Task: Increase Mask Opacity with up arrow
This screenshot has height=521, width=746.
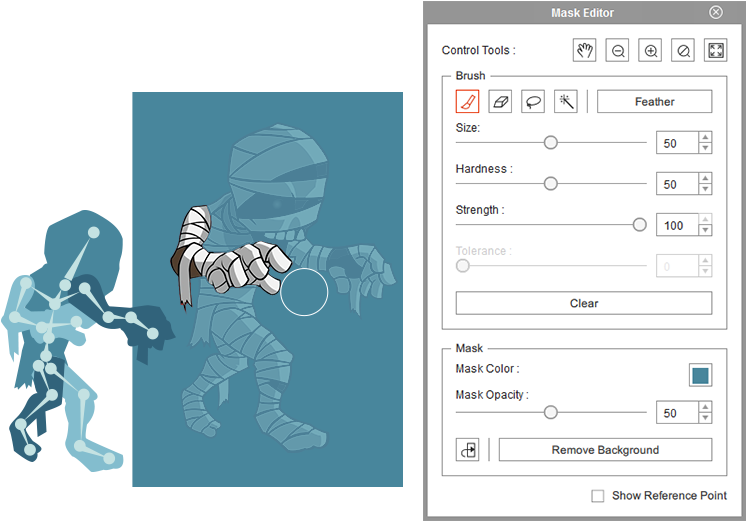Action: pyautogui.click(x=705, y=407)
